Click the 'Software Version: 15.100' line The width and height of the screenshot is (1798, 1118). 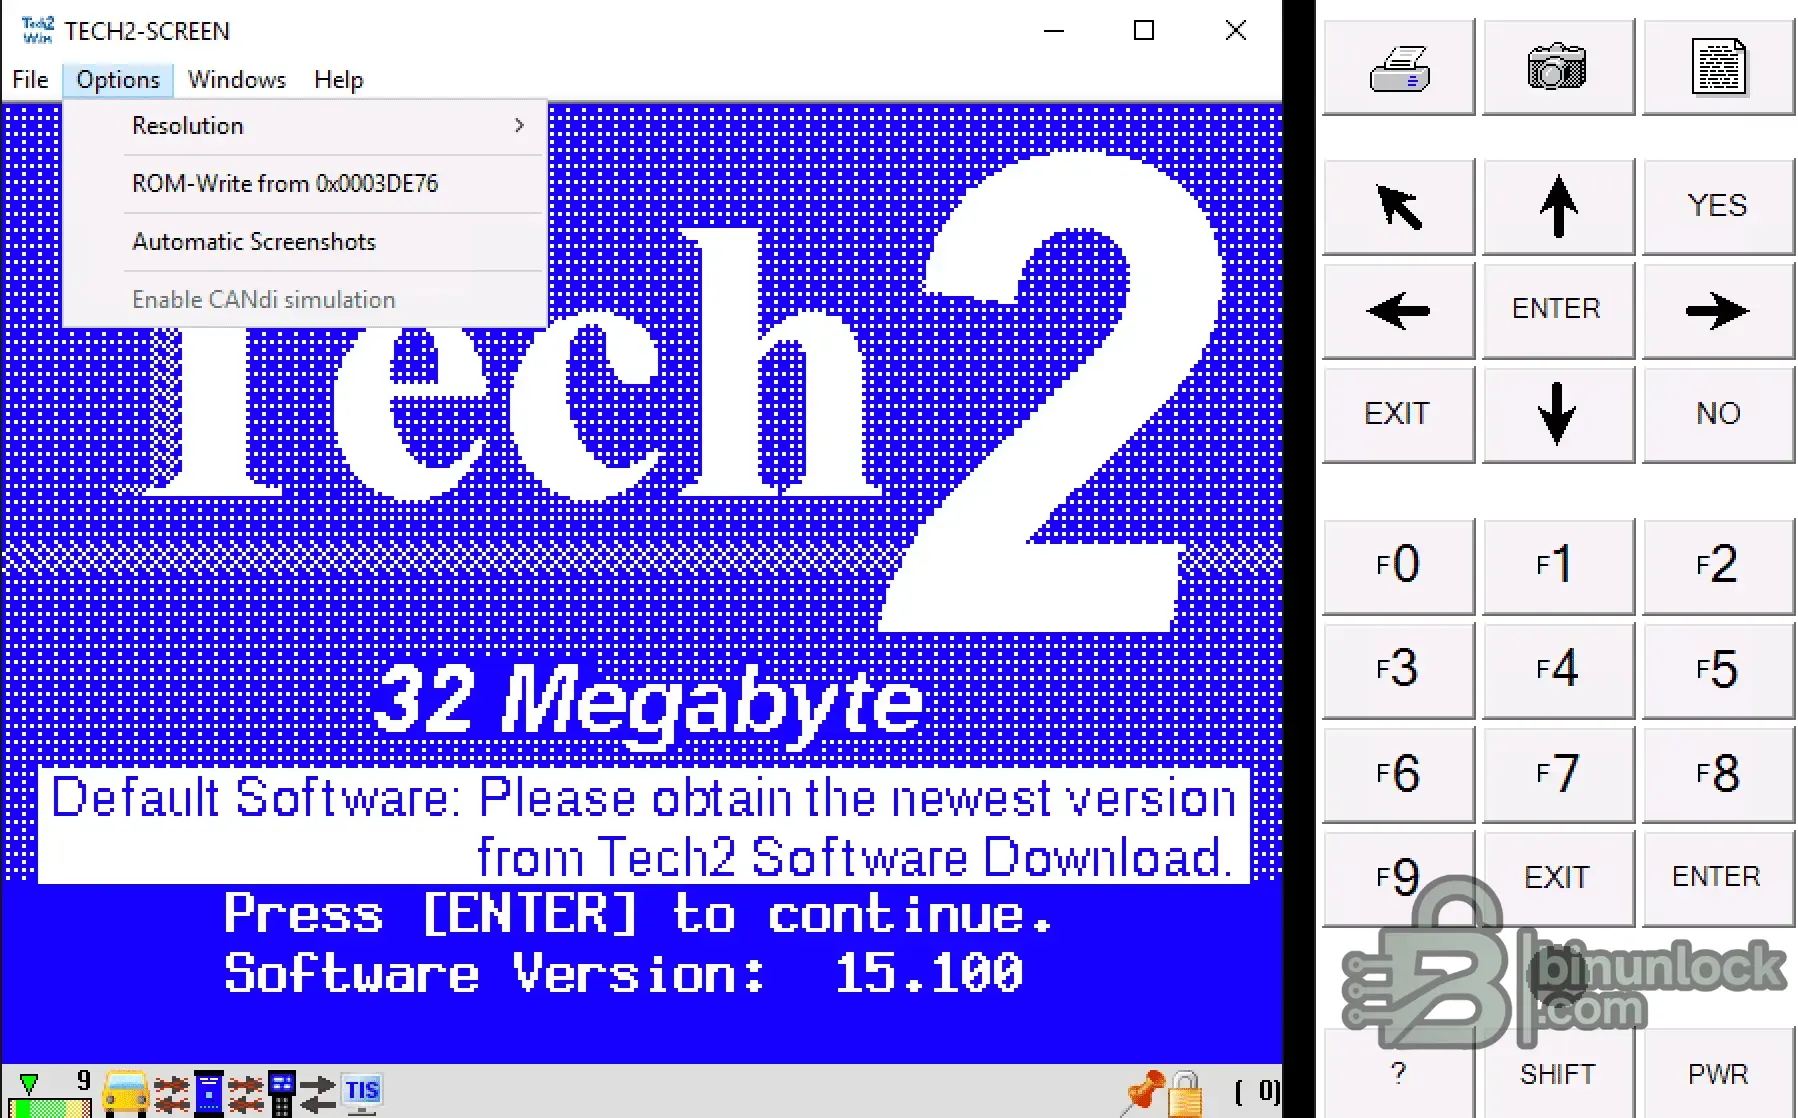tap(624, 973)
